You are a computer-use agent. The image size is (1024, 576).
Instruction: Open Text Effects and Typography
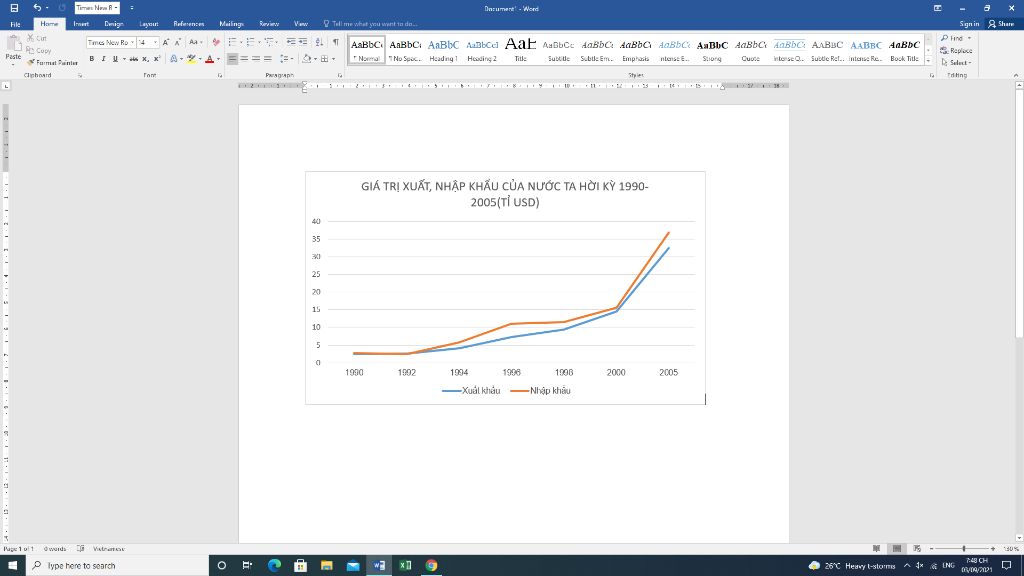(x=174, y=59)
